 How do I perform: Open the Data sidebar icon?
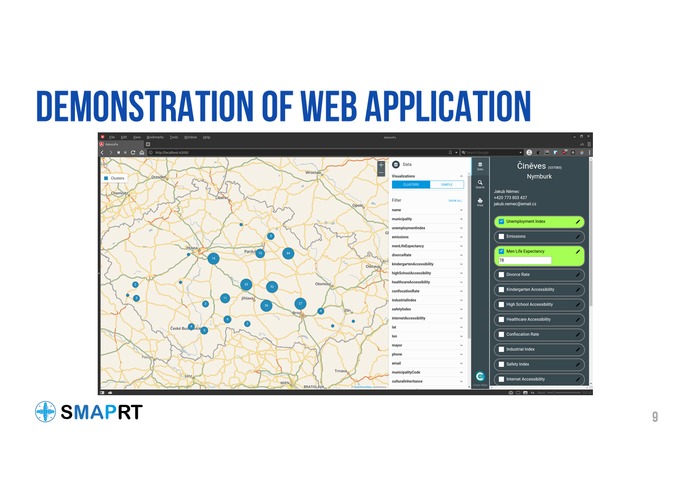480,166
